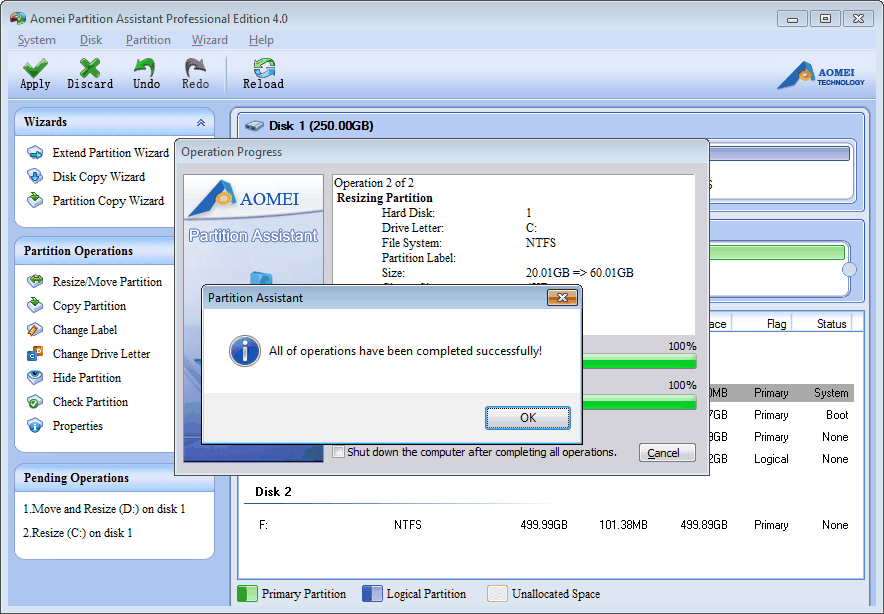Open the System menu
The height and width of the screenshot is (614, 884).
coord(37,40)
